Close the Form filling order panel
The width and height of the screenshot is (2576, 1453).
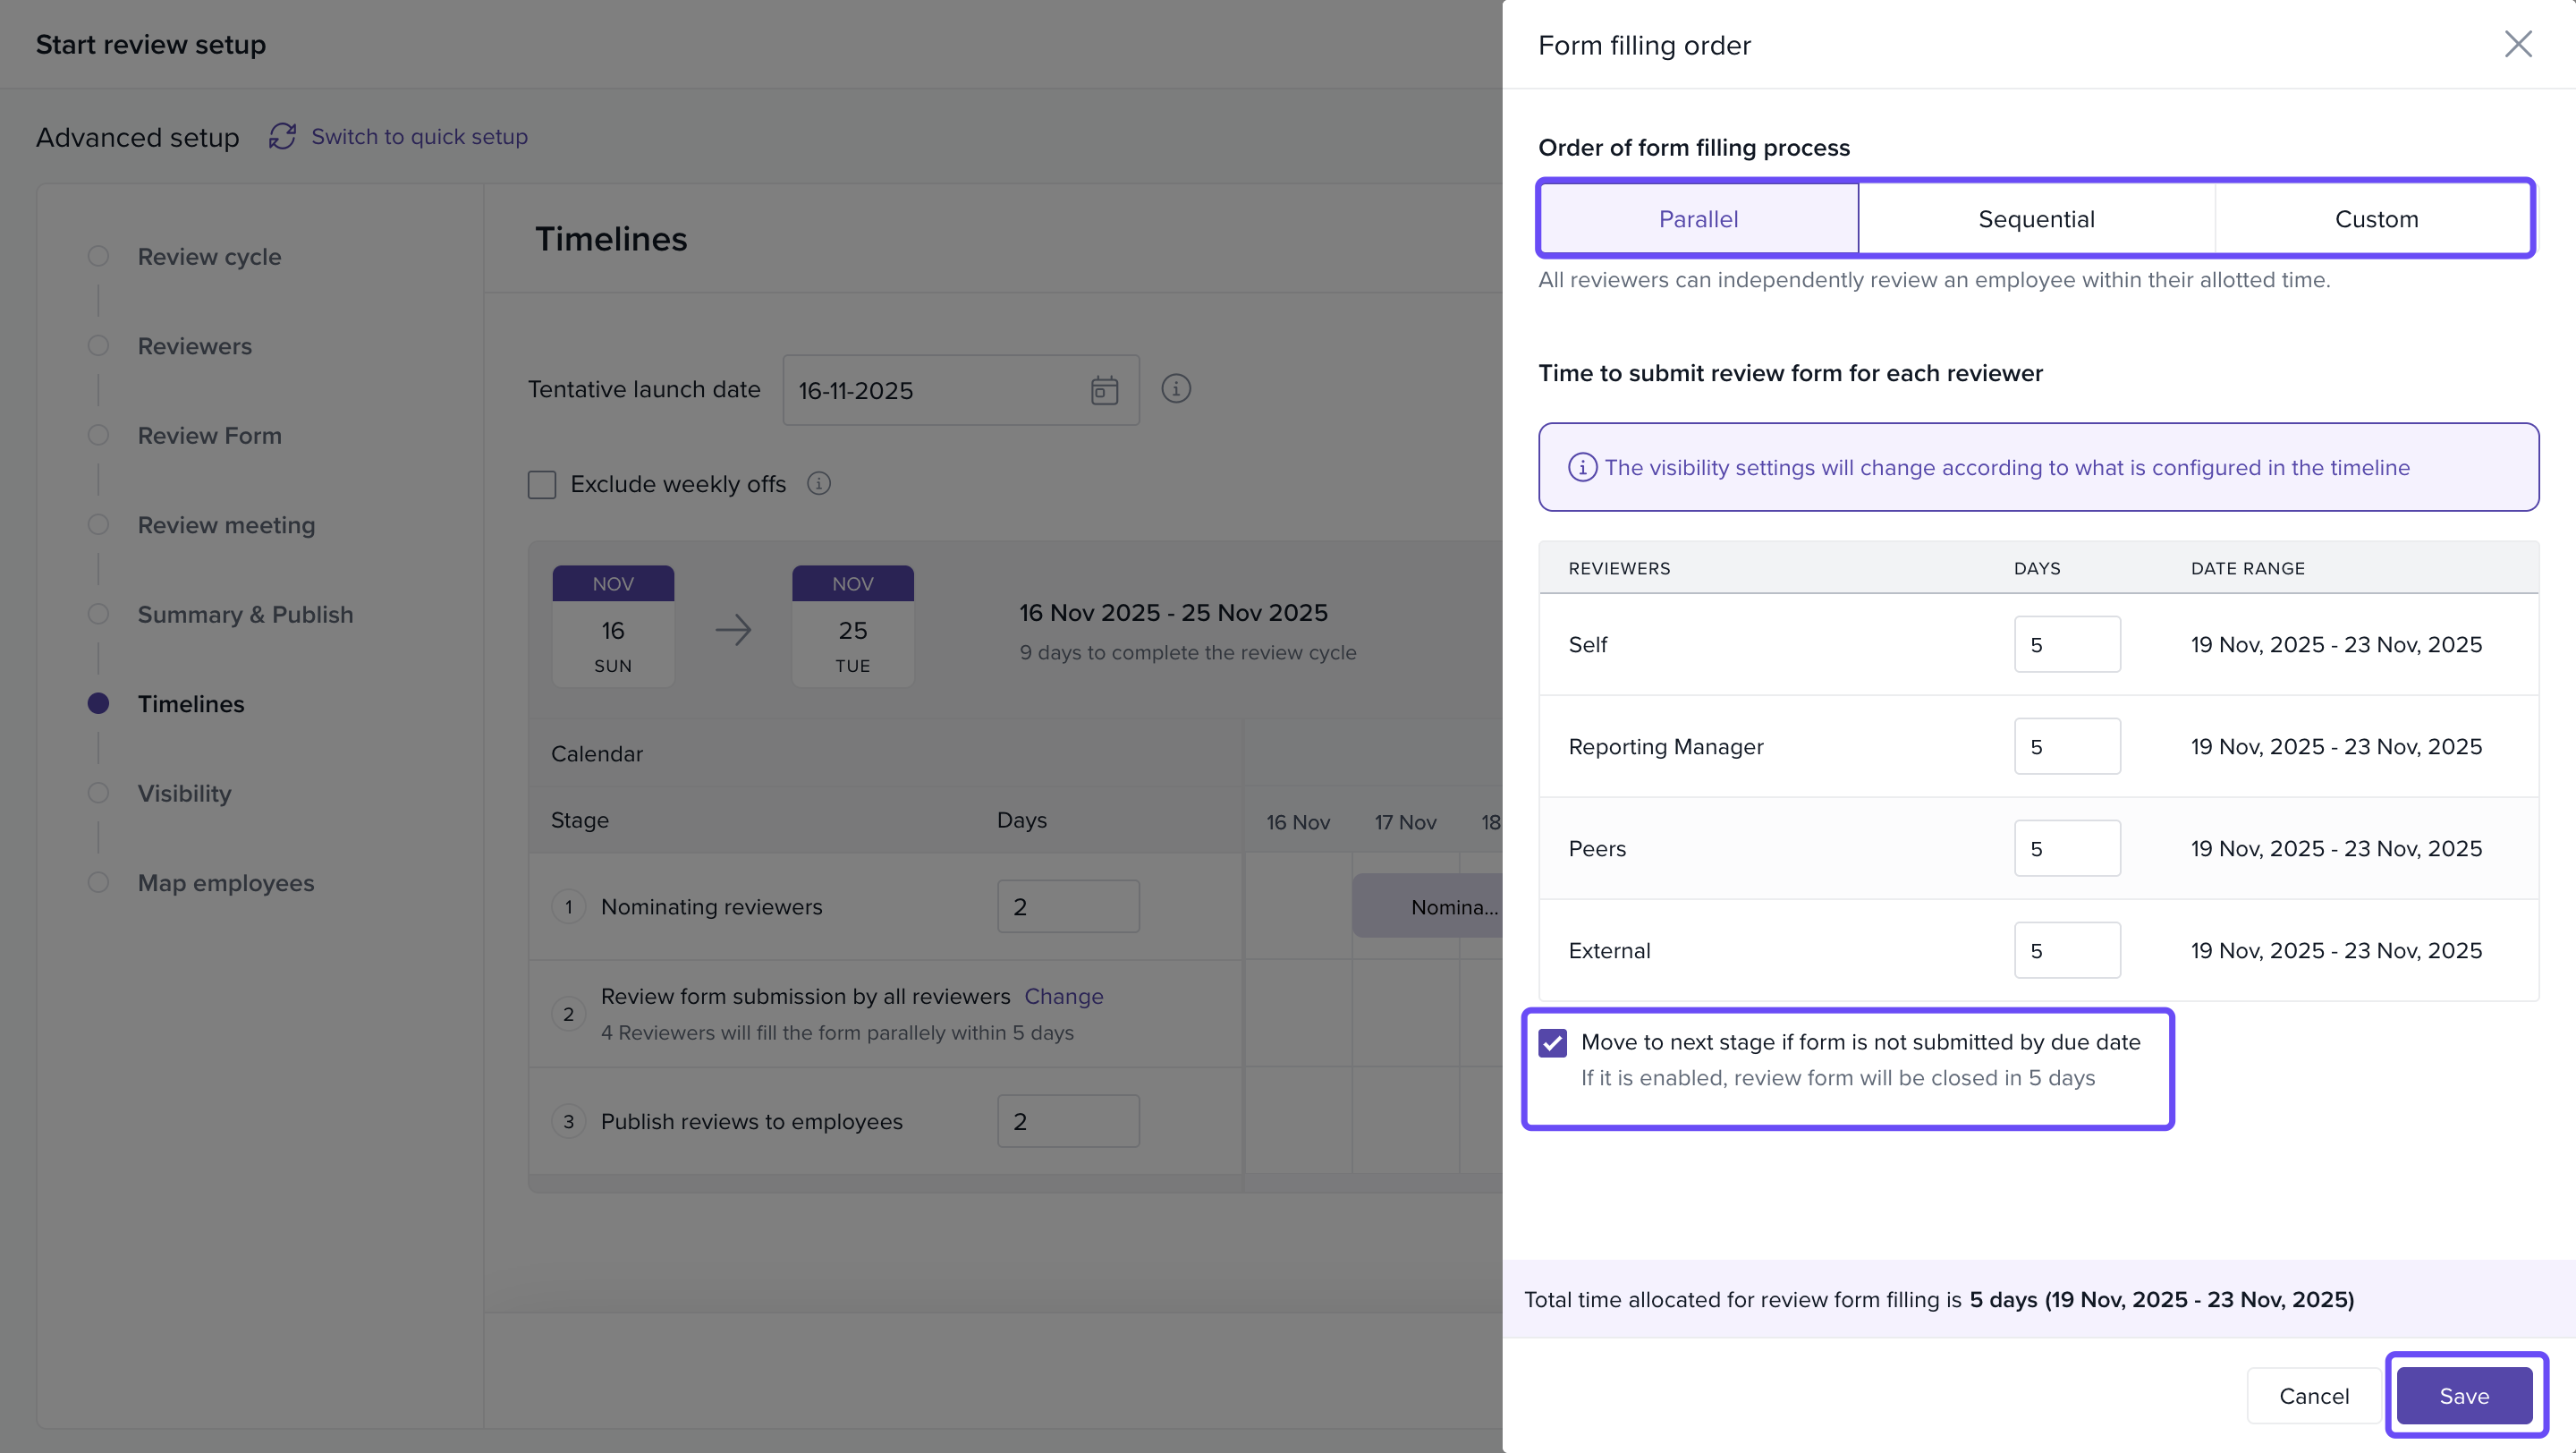(2517, 44)
